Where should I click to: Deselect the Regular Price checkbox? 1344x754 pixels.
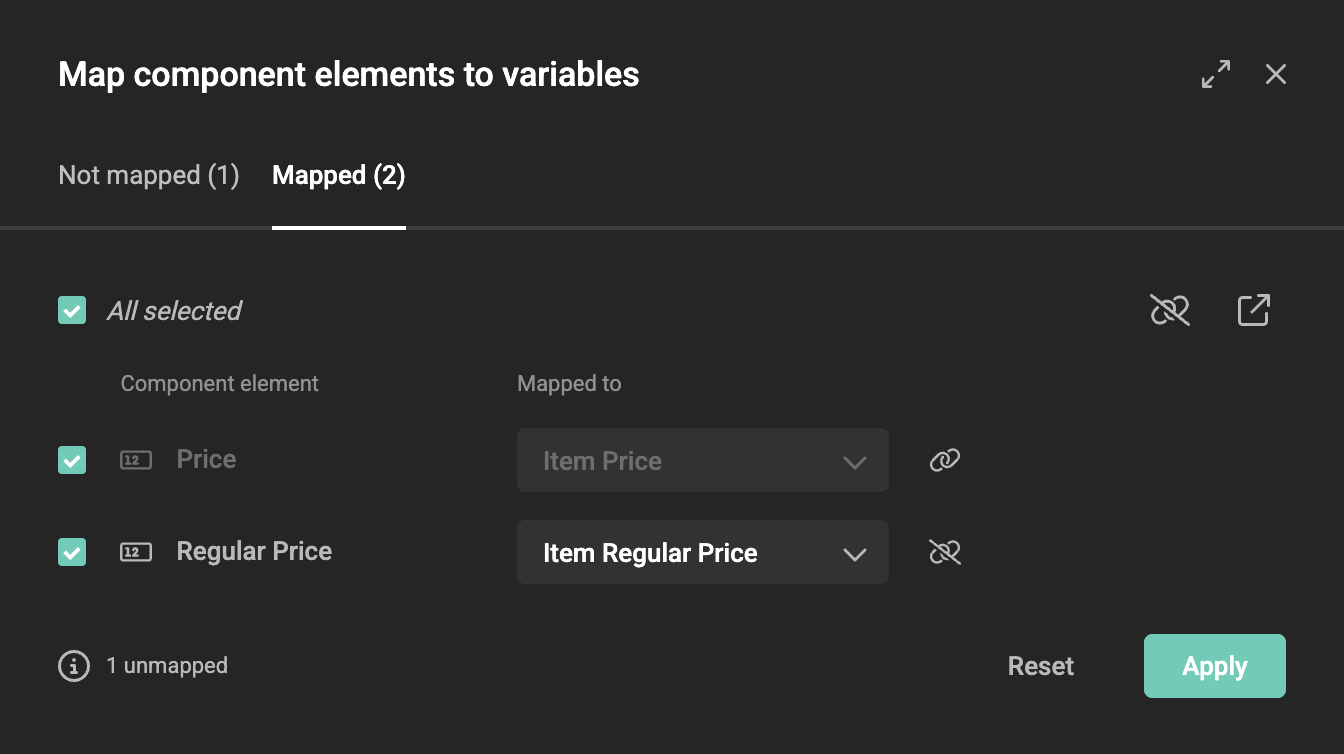point(71,552)
